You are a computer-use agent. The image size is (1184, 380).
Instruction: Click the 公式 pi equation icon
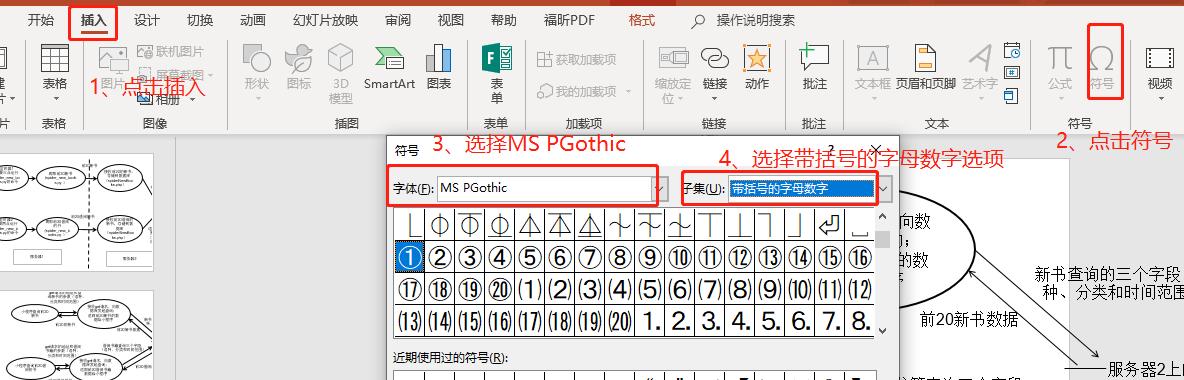[1060, 58]
